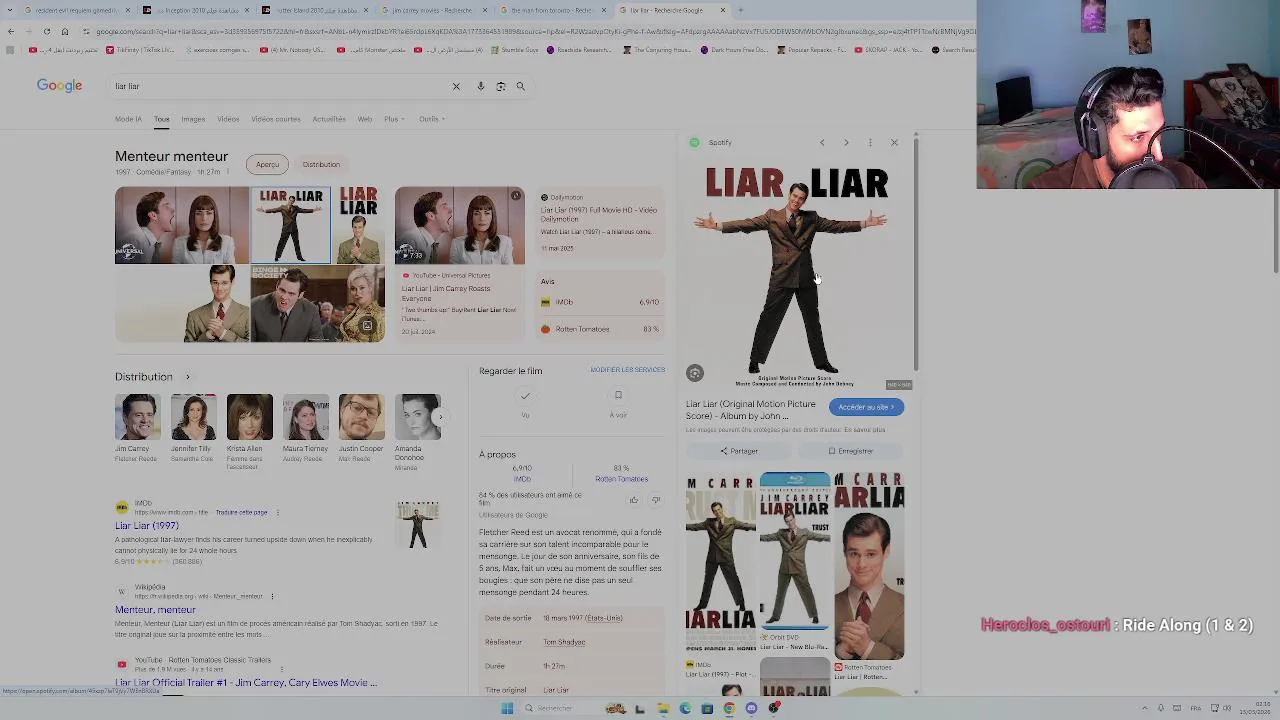Reload the page in Chrome
The width and height of the screenshot is (1280, 720).
(x=47, y=31)
